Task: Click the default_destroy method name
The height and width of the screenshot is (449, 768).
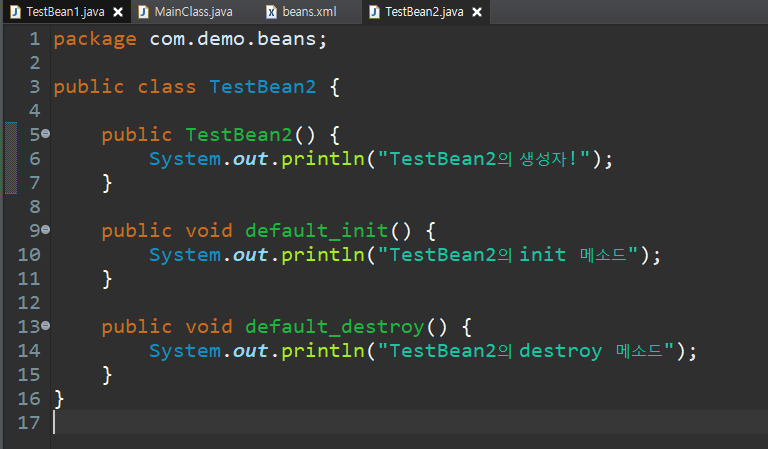Action: [335, 327]
